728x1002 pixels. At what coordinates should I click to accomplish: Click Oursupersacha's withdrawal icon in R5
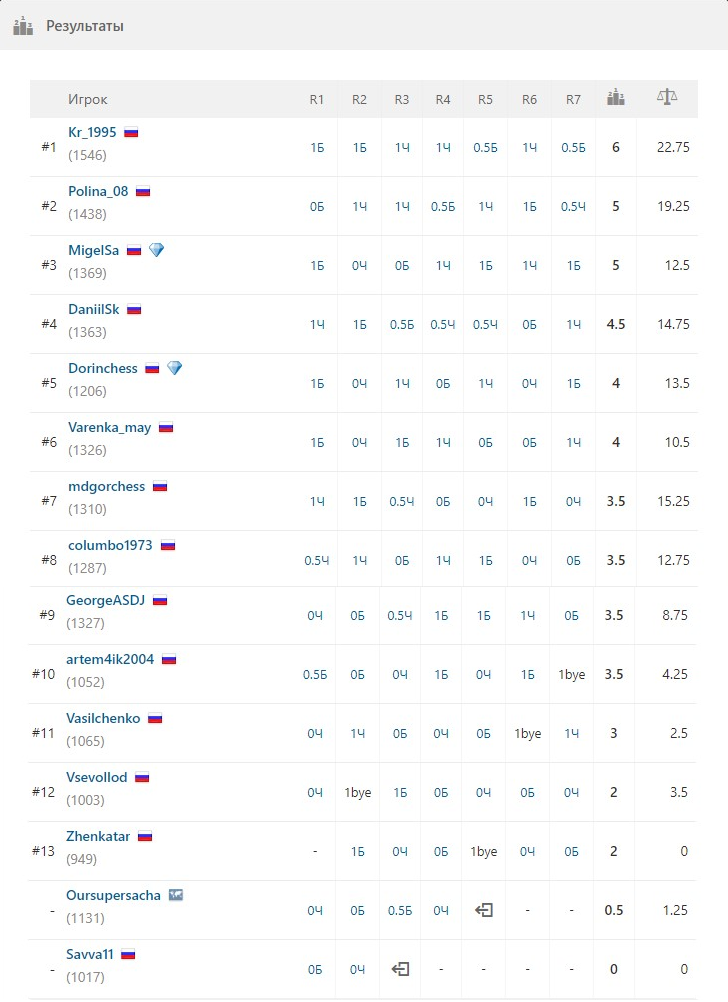[x=484, y=910]
